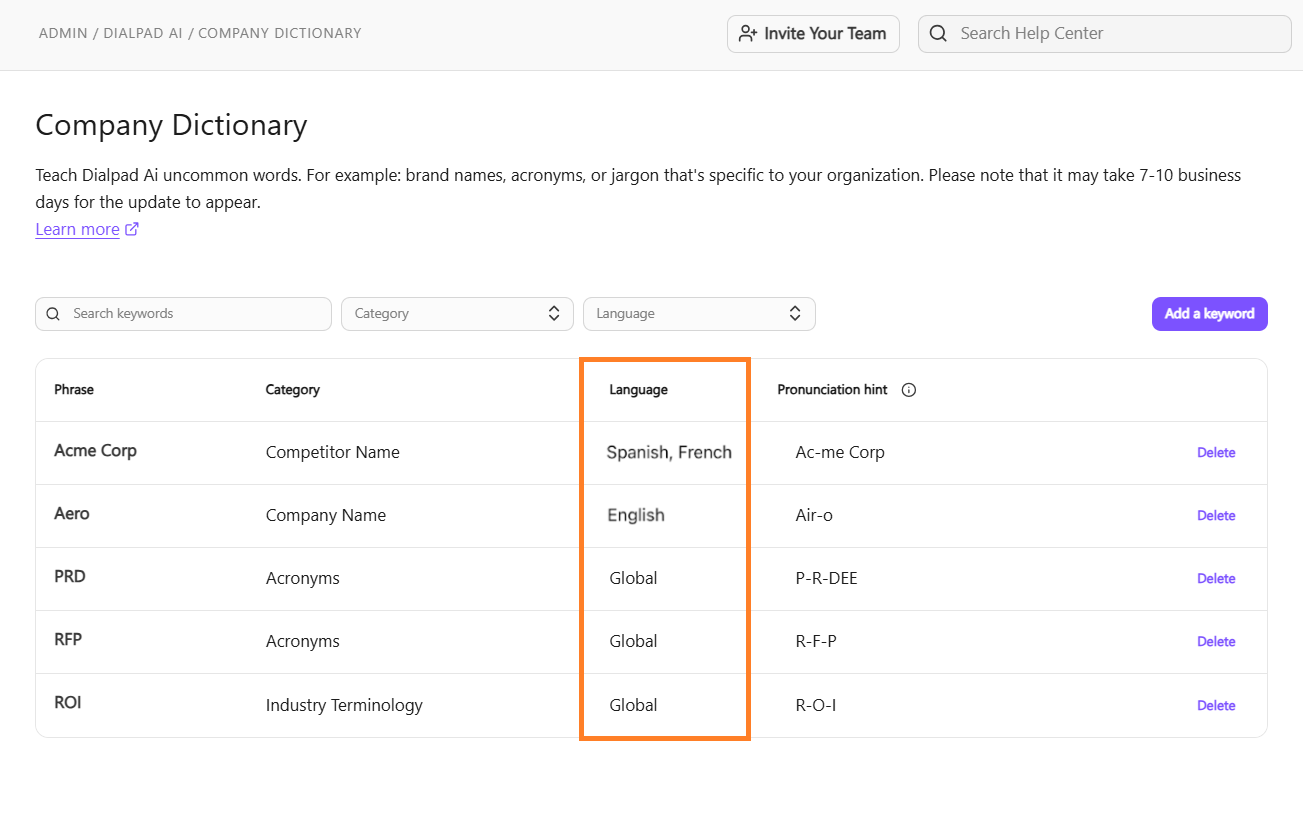1303x833 pixels.
Task: Focus the Search keywords field
Action: point(183,314)
